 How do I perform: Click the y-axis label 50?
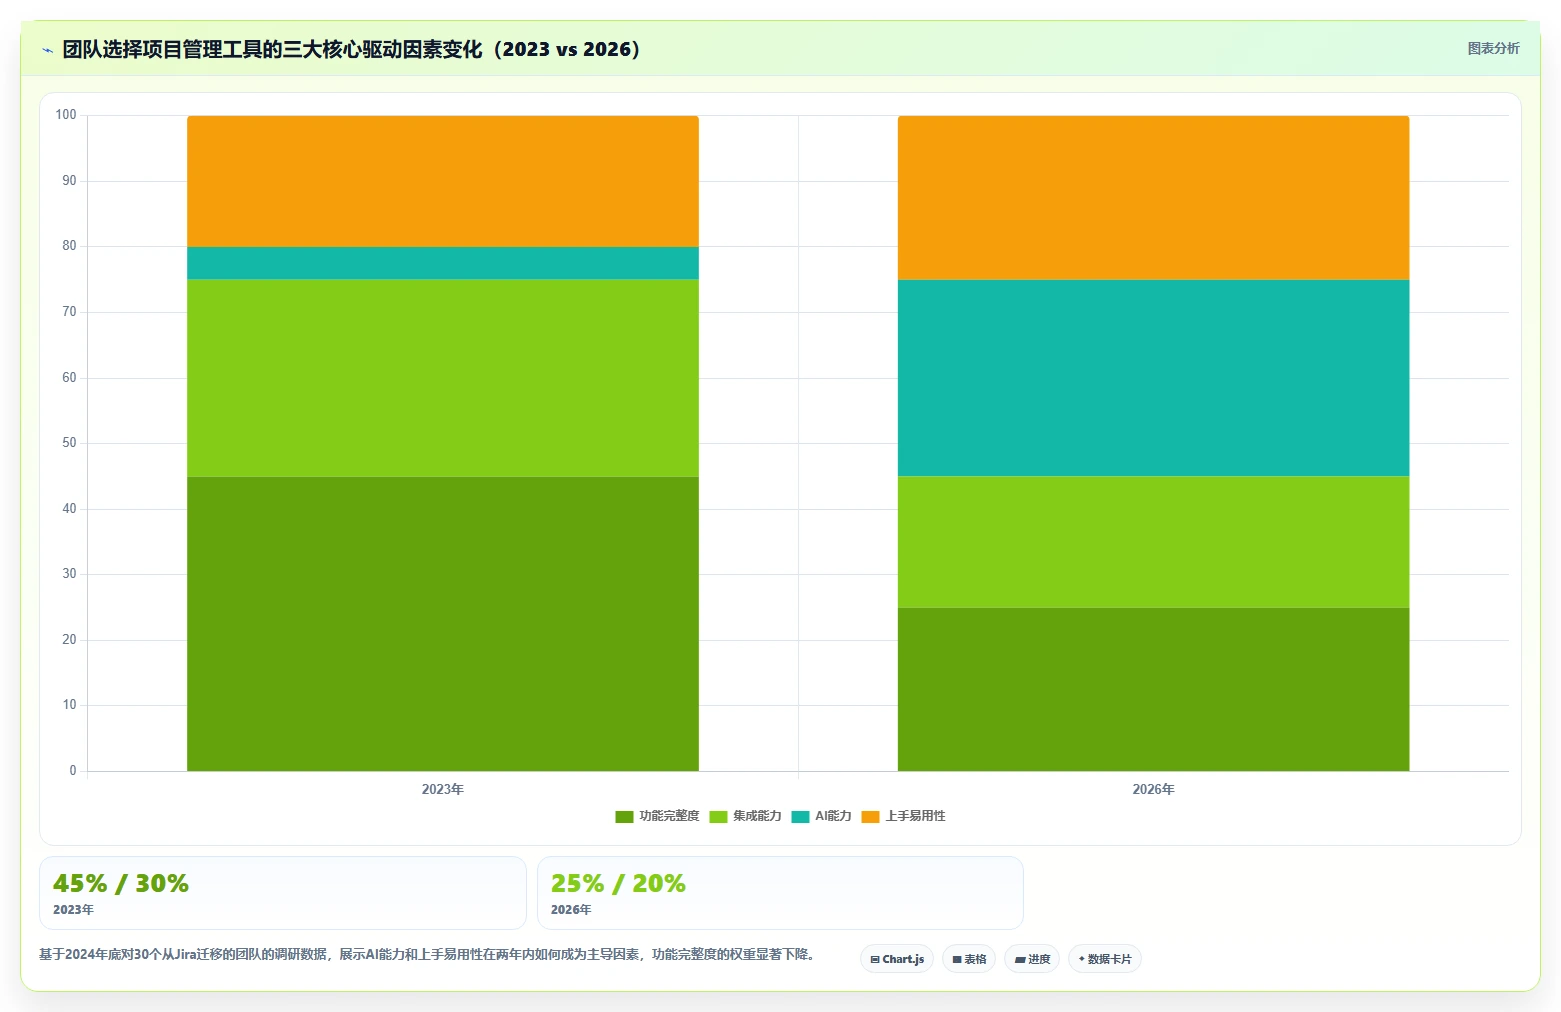(69, 443)
